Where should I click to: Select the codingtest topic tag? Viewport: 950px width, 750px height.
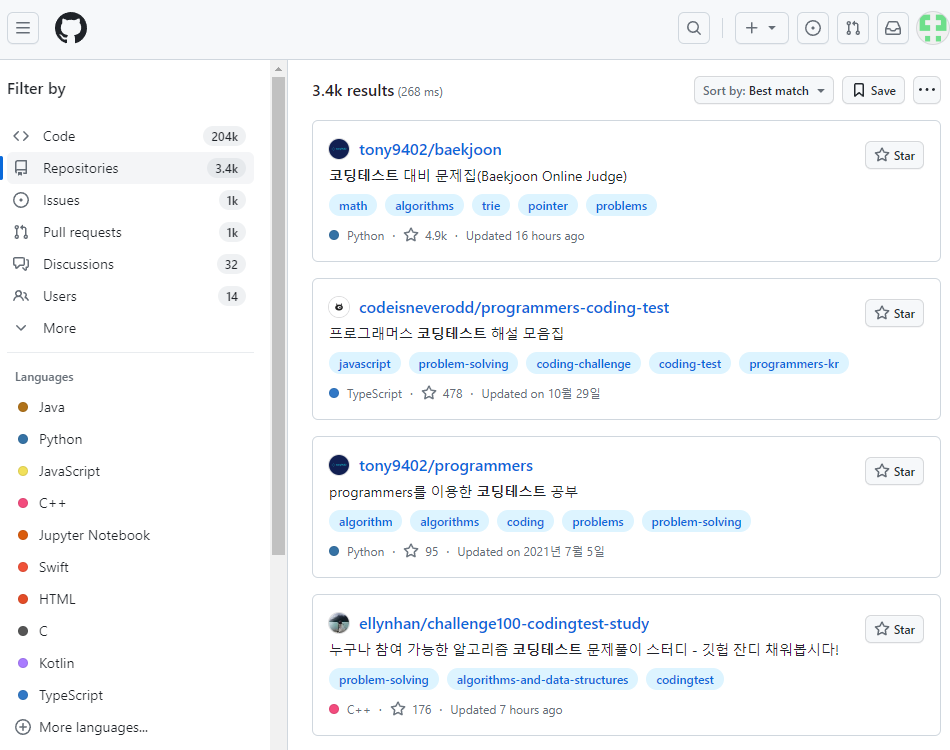point(685,680)
